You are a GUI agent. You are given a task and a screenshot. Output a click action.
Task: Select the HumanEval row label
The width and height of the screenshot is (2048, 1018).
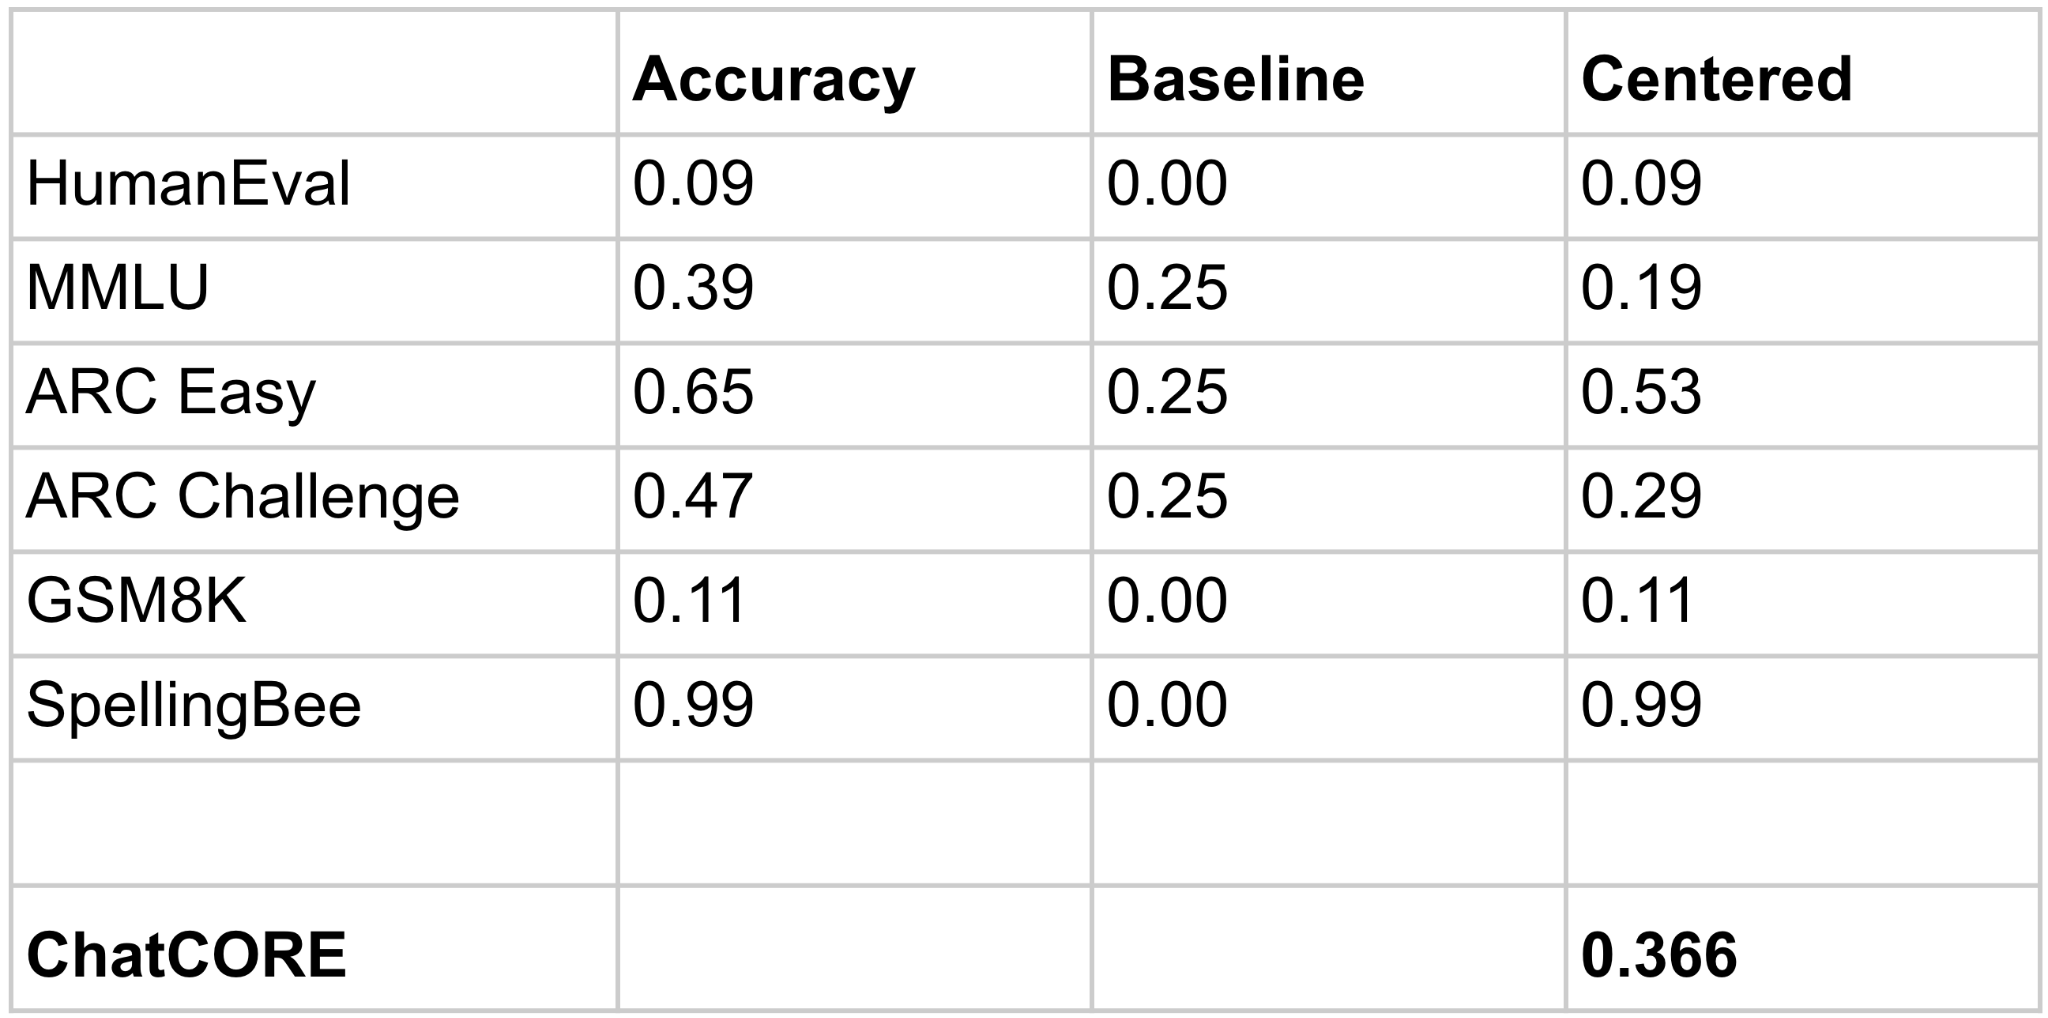[x=188, y=185]
